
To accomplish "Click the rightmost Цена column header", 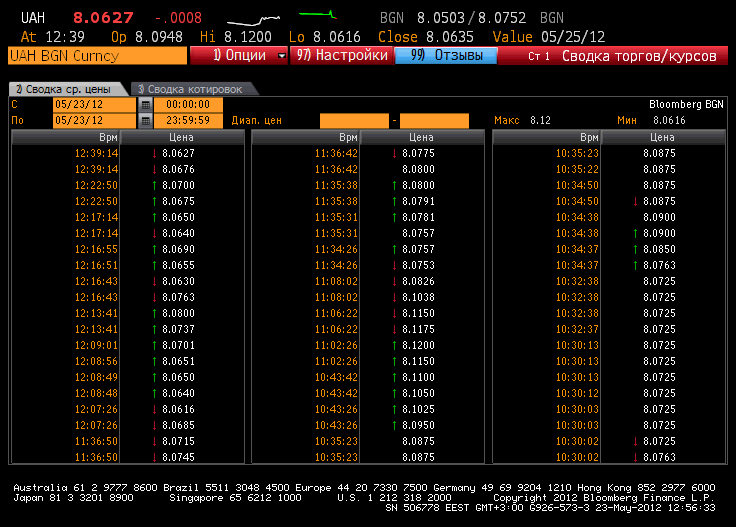I will [663, 137].
